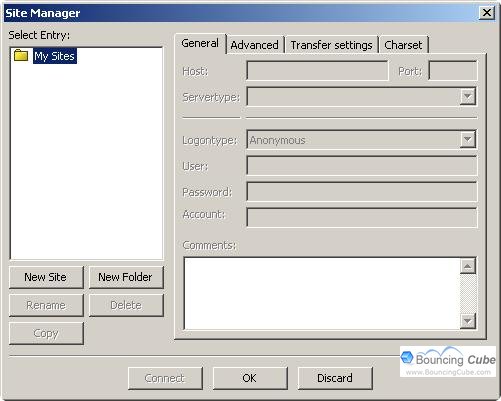The height and width of the screenshot is (401, 501).
Task: Click the Comments scrollbar up arrow
Action: 468,266
